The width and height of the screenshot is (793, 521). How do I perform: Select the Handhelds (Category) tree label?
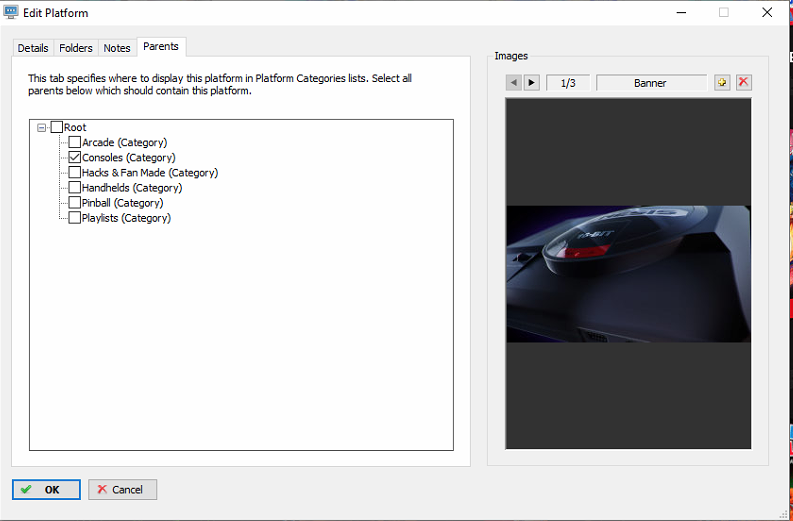click(132, 188)
